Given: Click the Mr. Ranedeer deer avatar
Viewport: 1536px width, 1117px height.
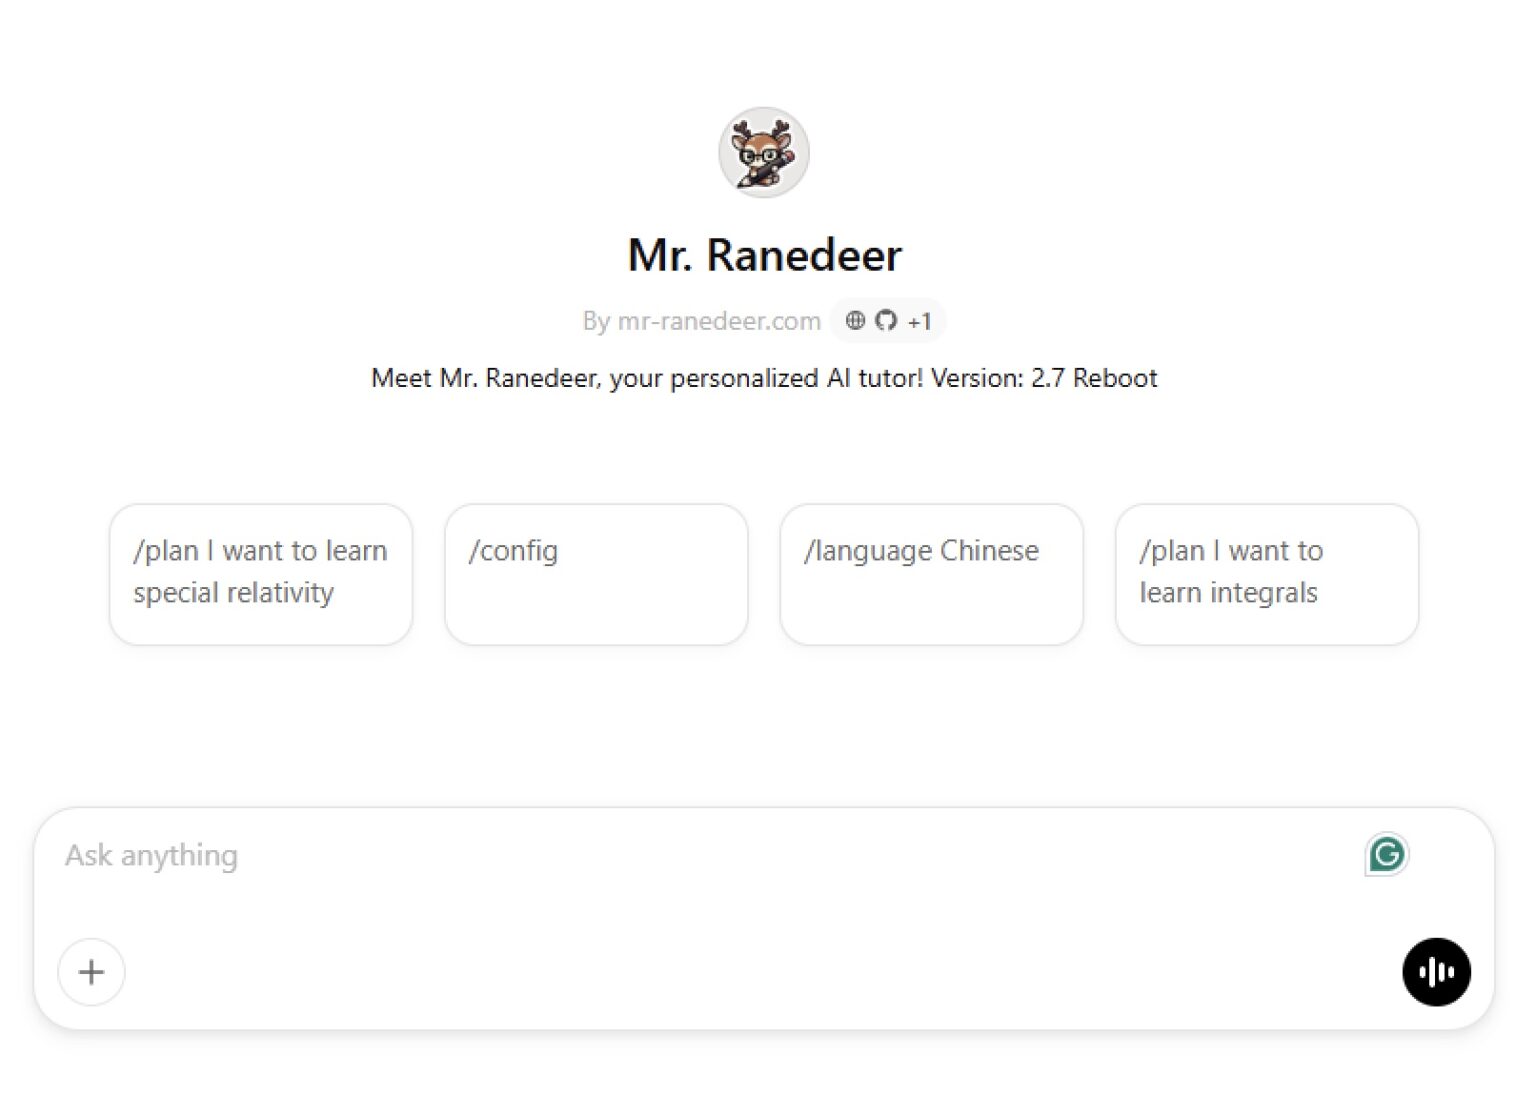Looking at the screenshot, I should click(764, 152).
